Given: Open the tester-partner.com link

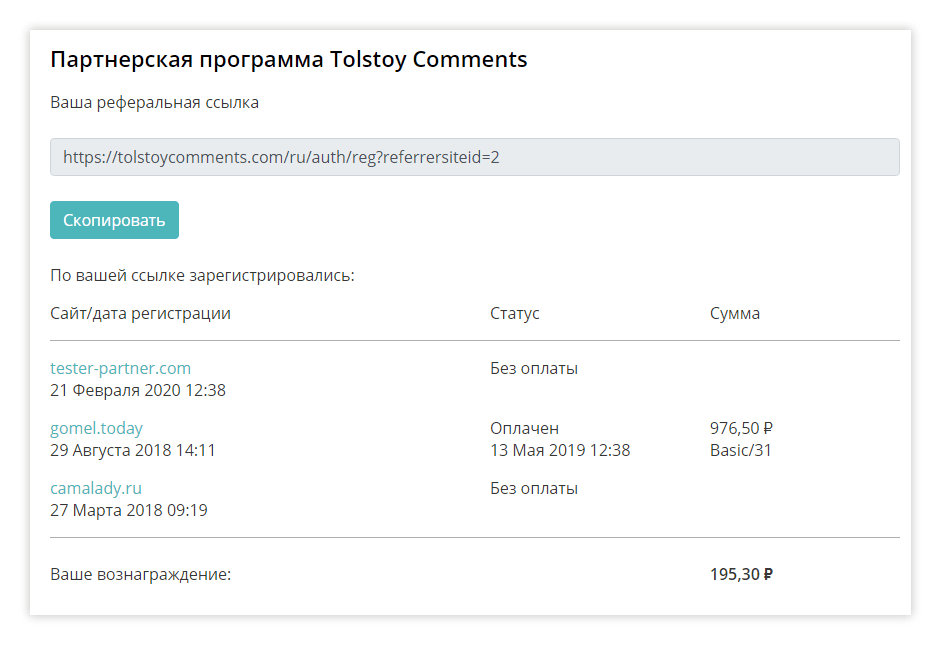Looking at the screenshot, I should click(x=121, y=368).
